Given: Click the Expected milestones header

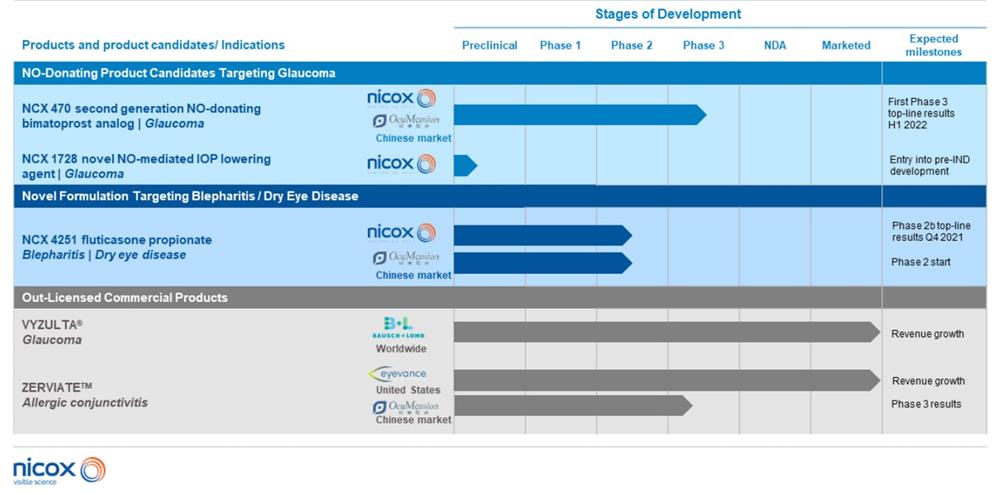Looking at the screenshot, I should pyautogui.click(x=934, y=45).
